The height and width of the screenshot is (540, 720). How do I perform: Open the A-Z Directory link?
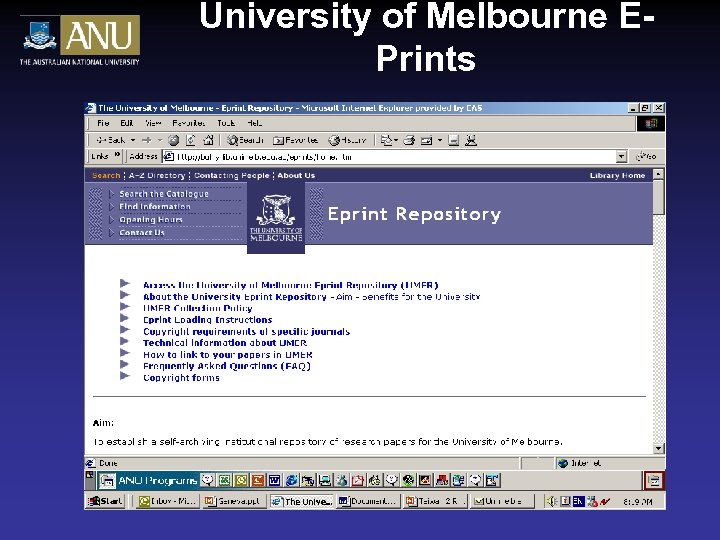(157, 175)
